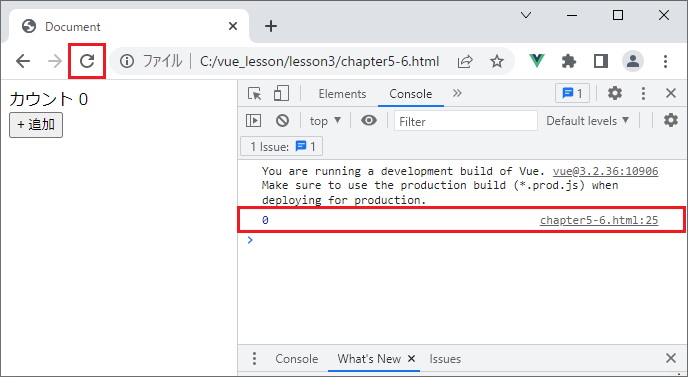Open site information icon in address bar
Screen dimensions: 688x377
point(126,61)
